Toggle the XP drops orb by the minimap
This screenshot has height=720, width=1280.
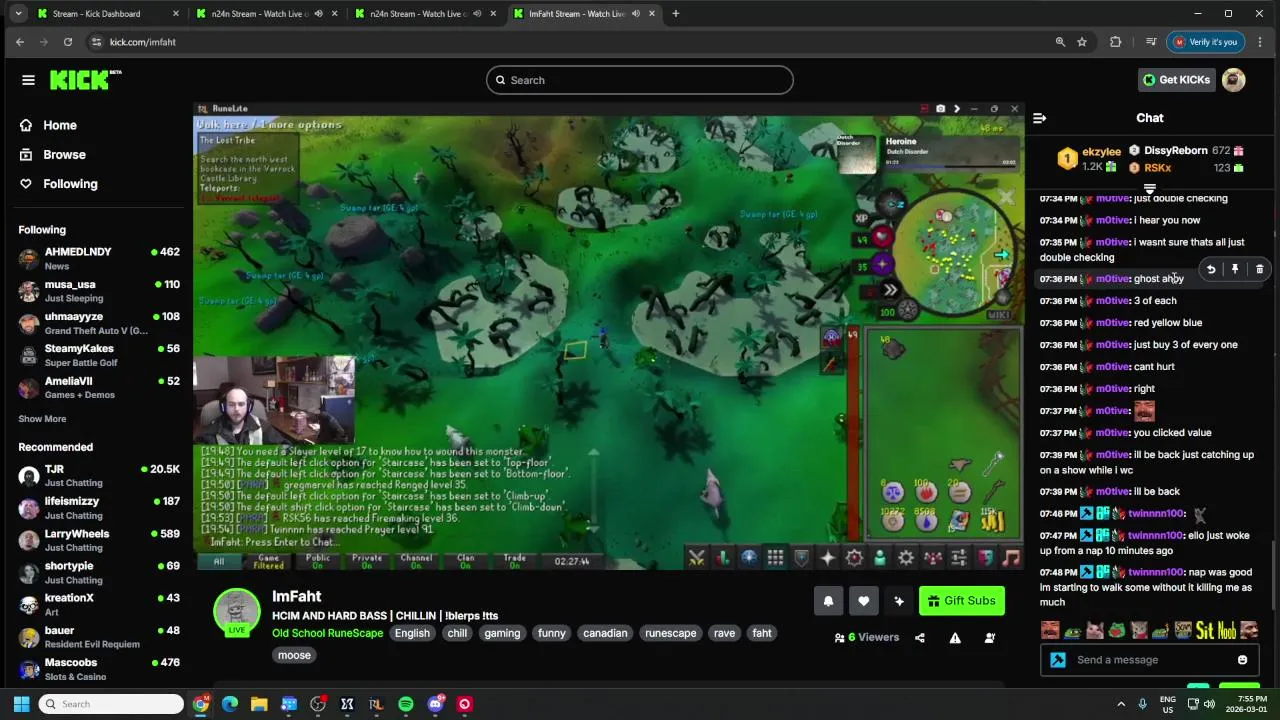coord(861,218)
